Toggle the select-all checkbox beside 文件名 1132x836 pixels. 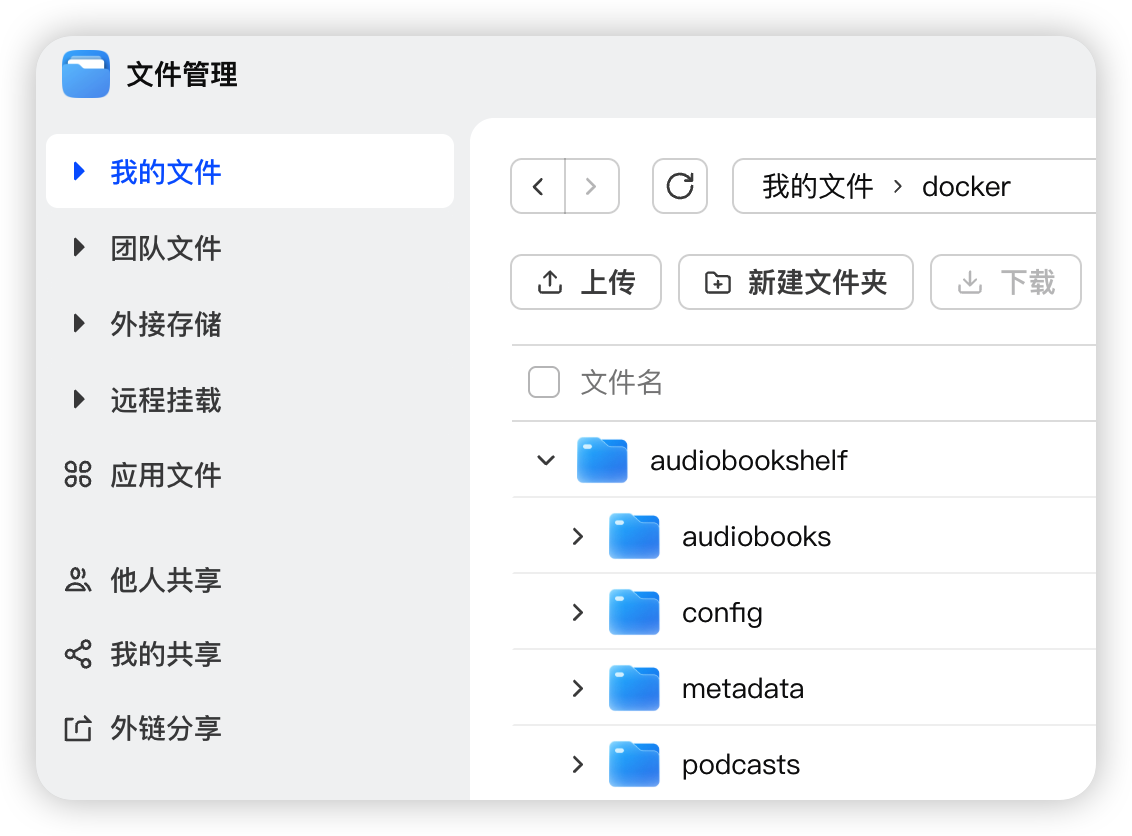(x=544, y=382)
